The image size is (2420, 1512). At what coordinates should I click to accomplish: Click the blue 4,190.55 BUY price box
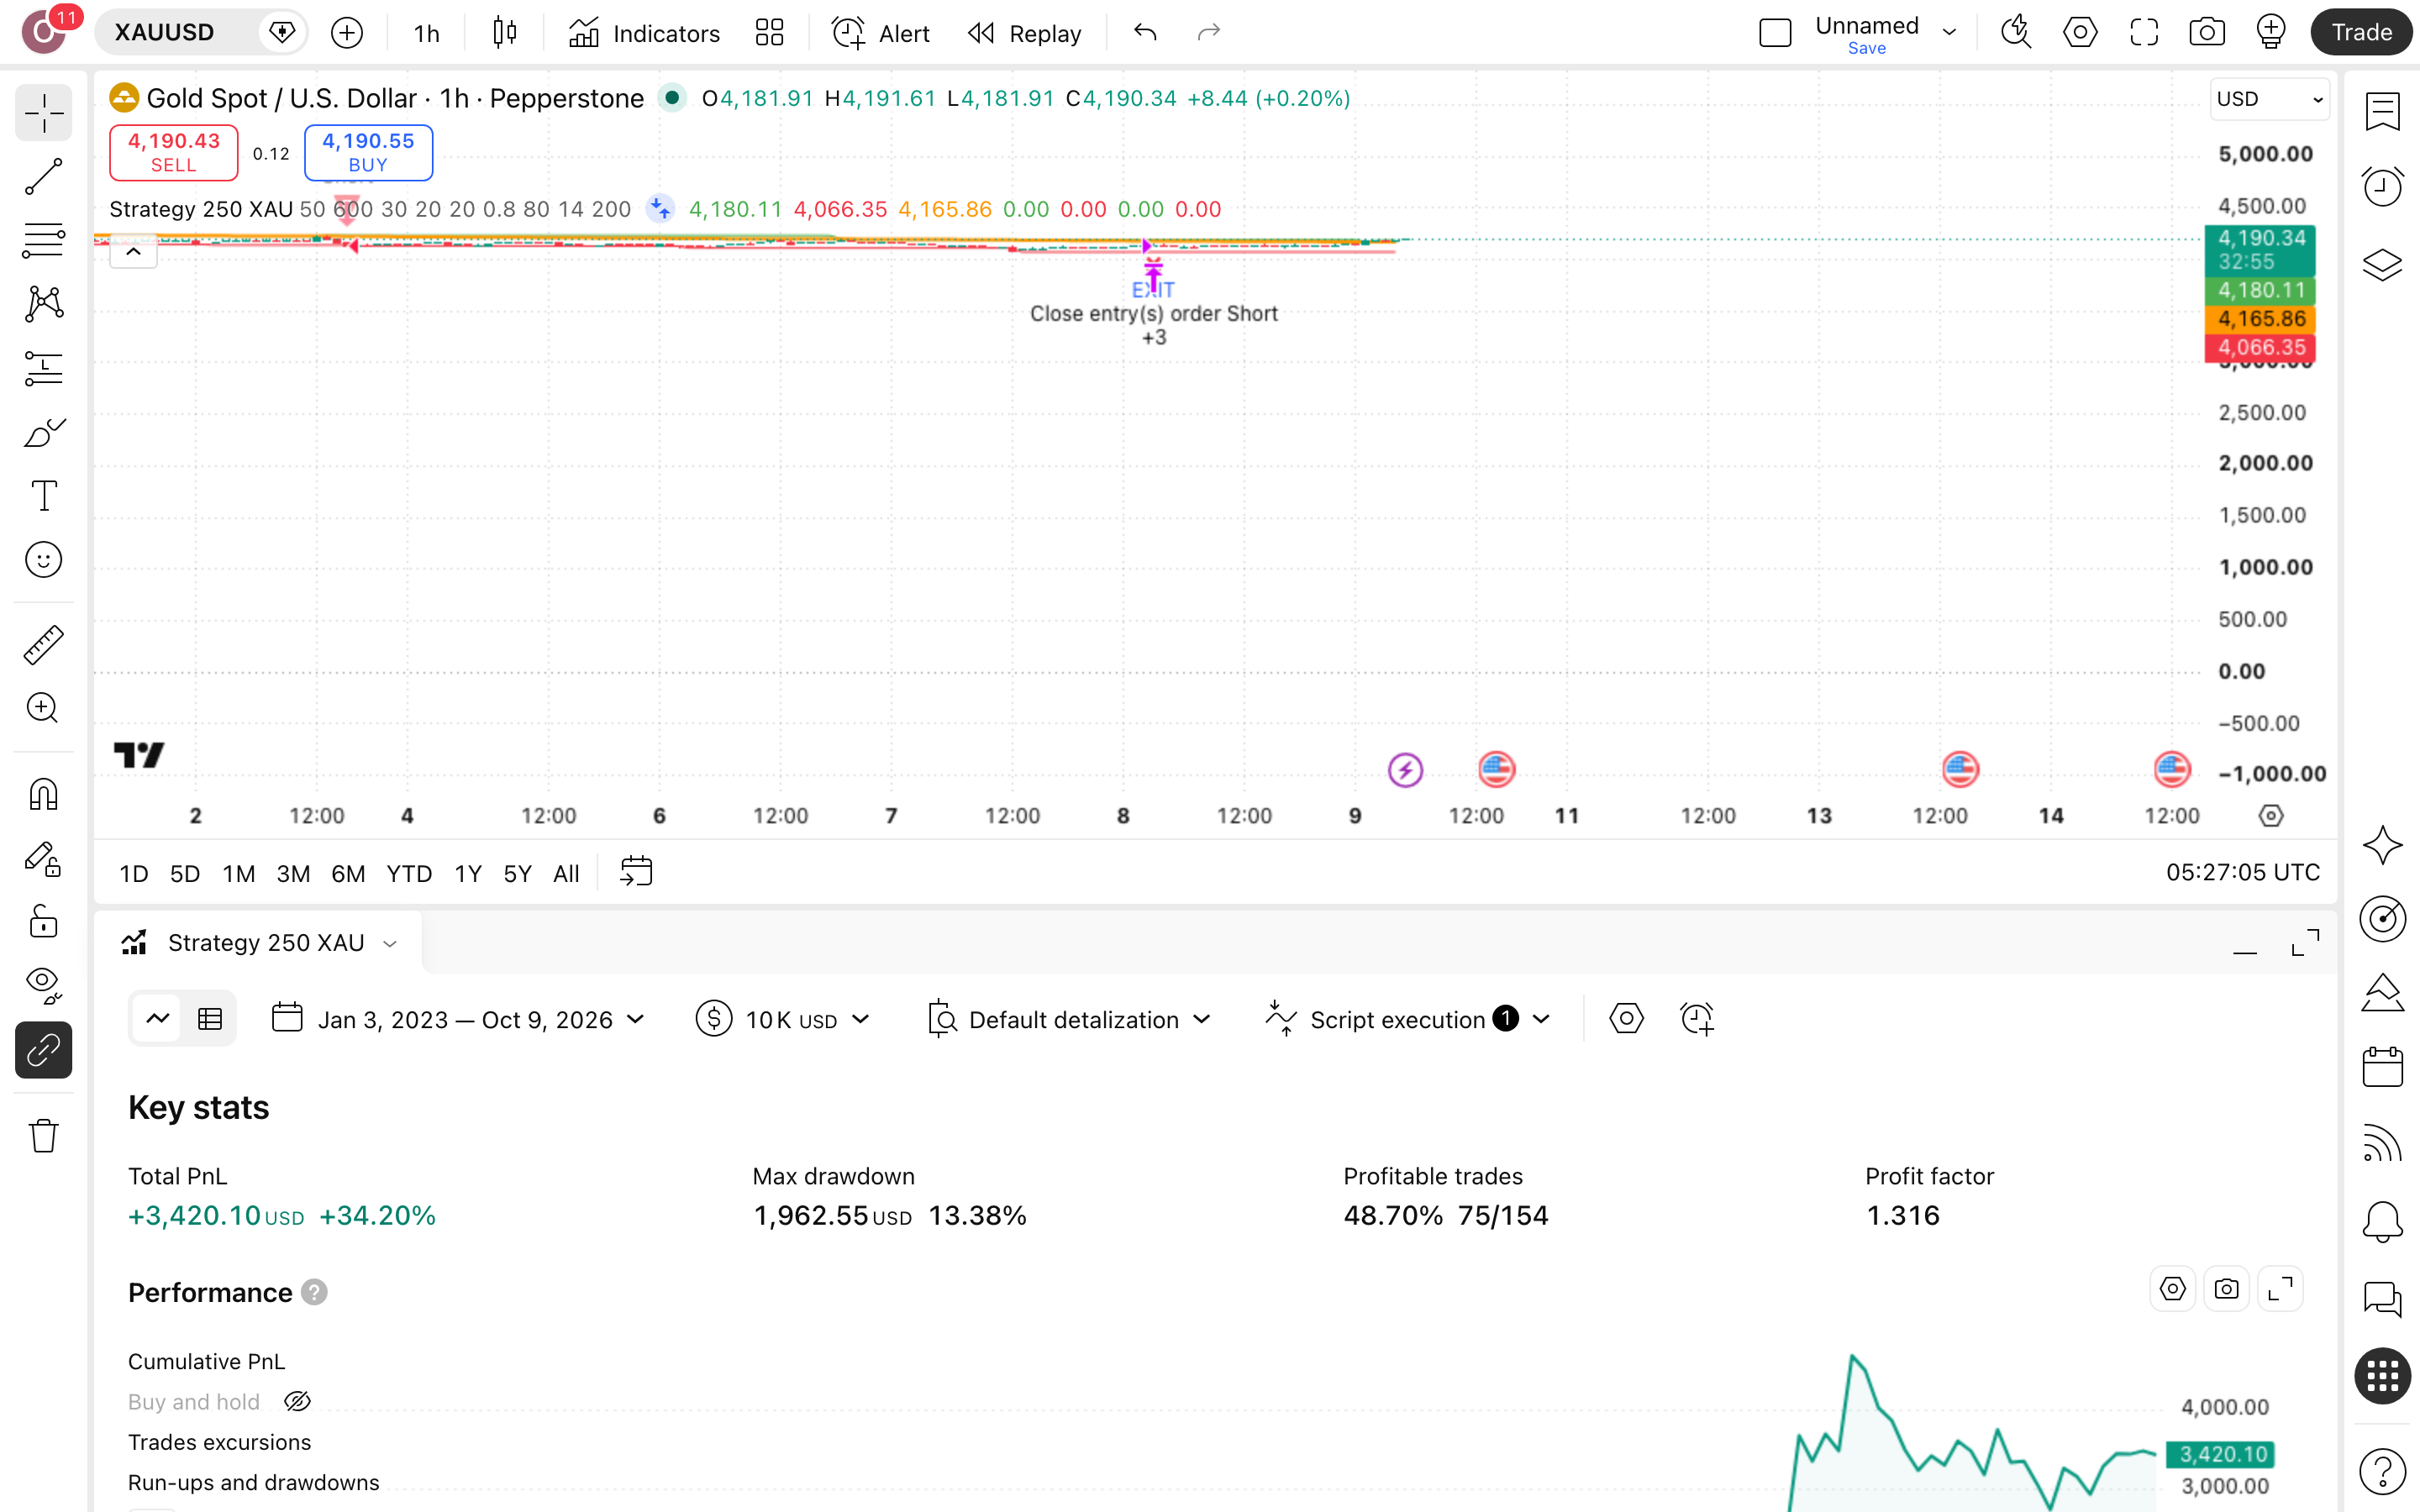pos(368,152)
